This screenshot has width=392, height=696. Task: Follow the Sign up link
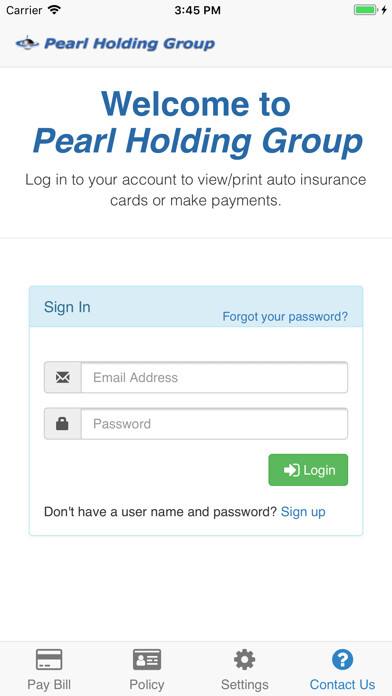[x=303, y=512]
